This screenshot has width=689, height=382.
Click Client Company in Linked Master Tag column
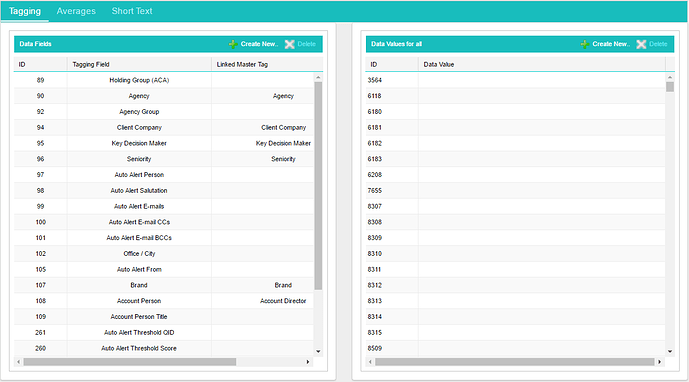pos(283,127)
